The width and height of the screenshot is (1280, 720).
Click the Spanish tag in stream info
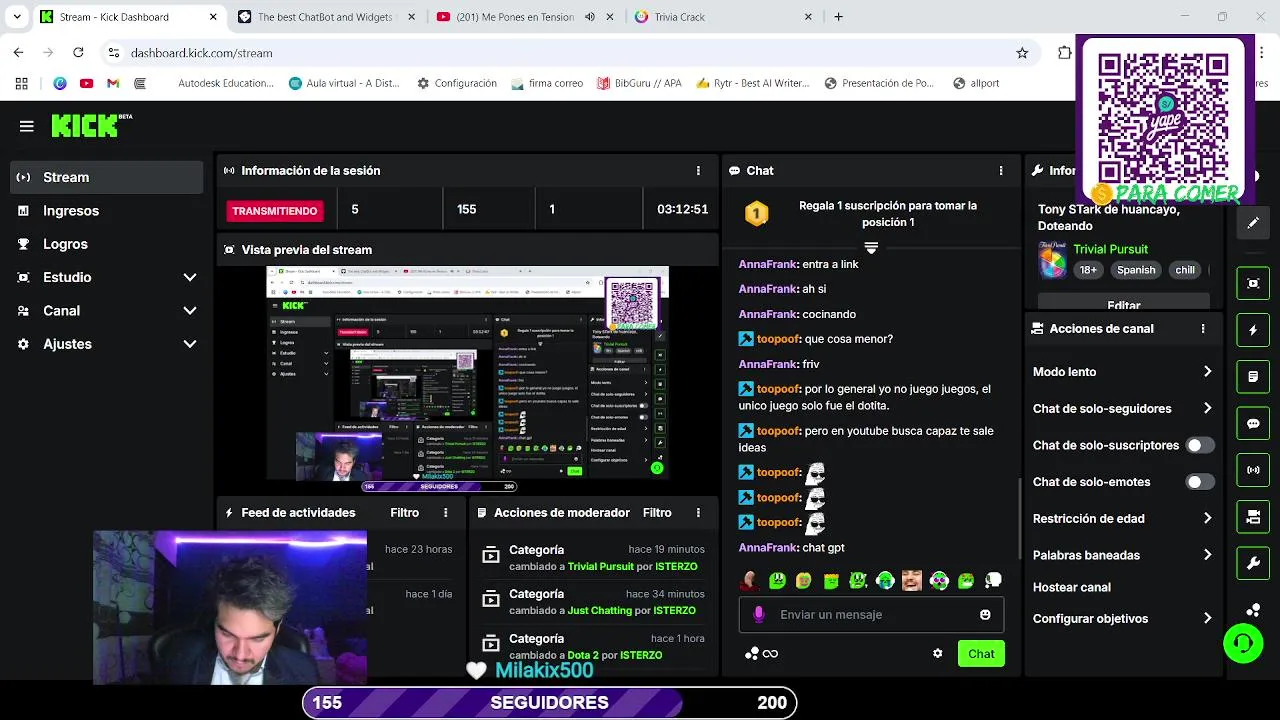pyautogui.click(x=1136, y=270)
